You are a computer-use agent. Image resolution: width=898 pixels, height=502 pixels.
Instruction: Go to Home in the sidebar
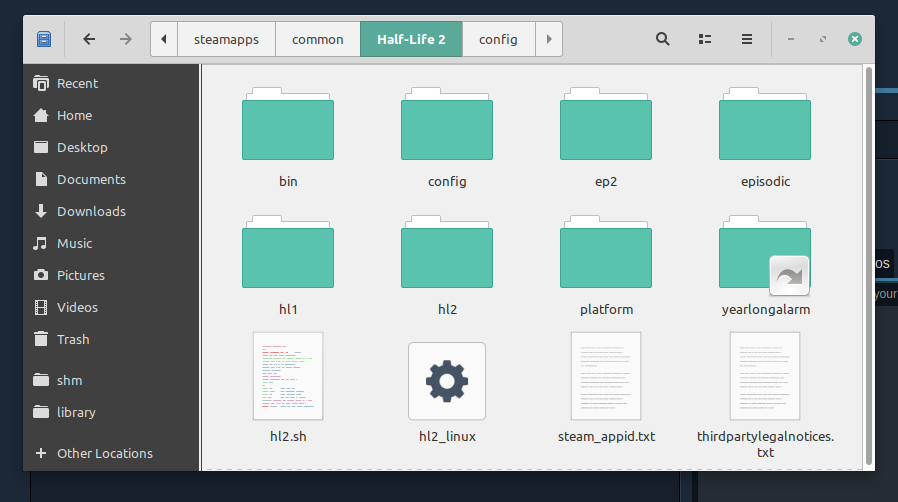click(111, 116)
